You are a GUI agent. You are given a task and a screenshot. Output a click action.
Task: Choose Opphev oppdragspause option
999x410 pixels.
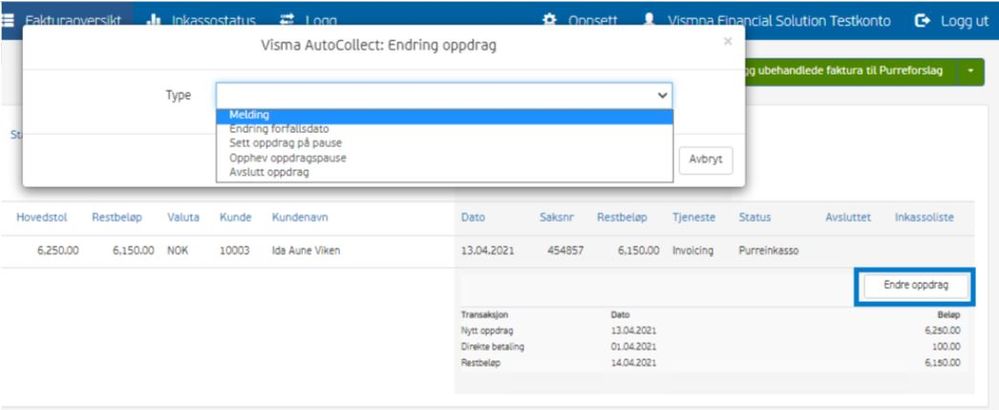tap(444, 157)
